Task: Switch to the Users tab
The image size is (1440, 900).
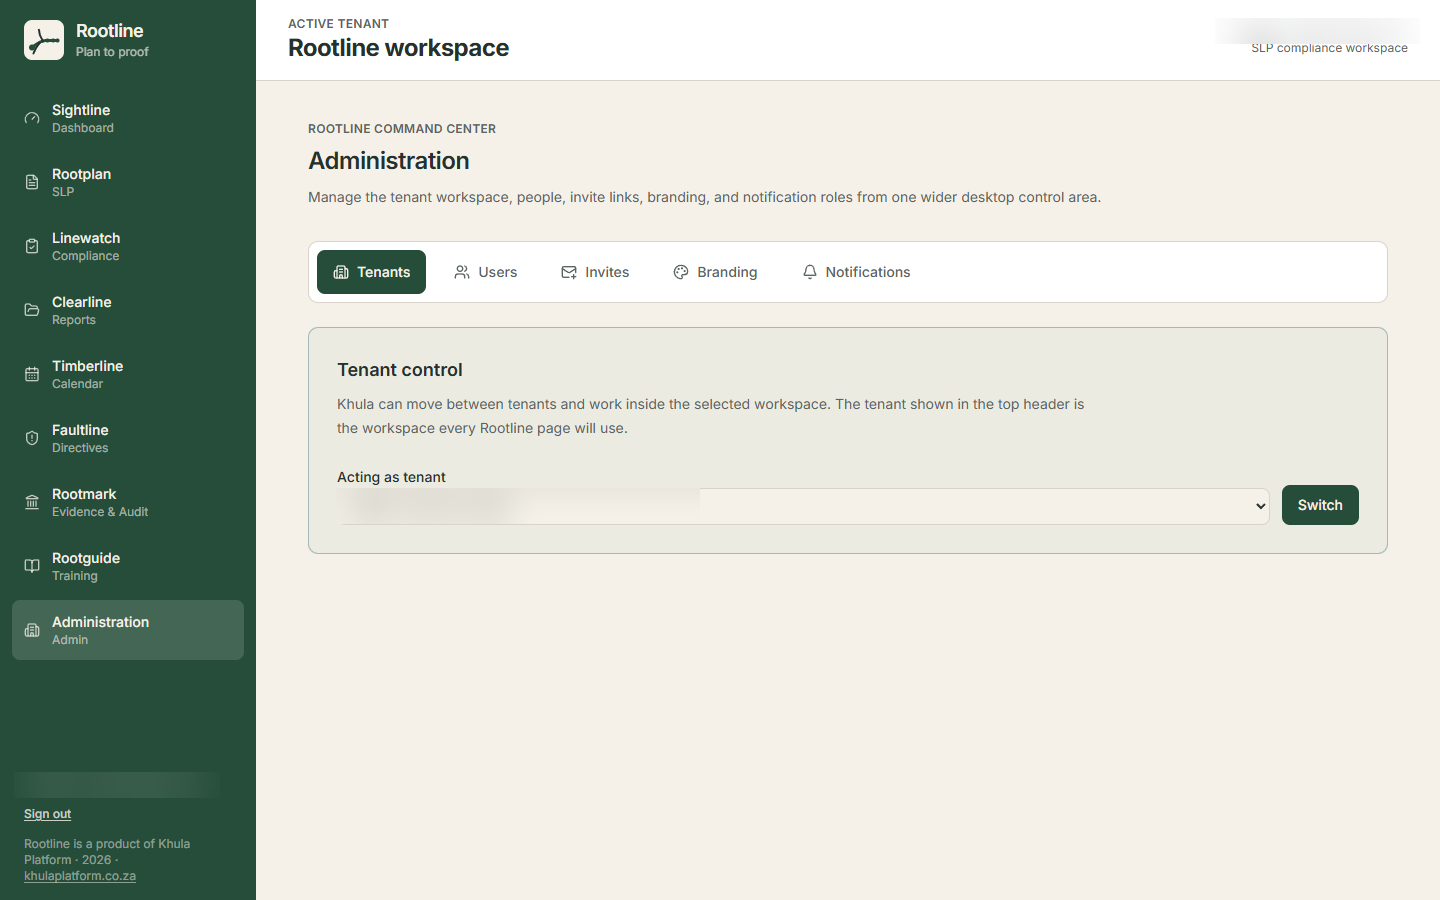Action: [x=485, y=272]
